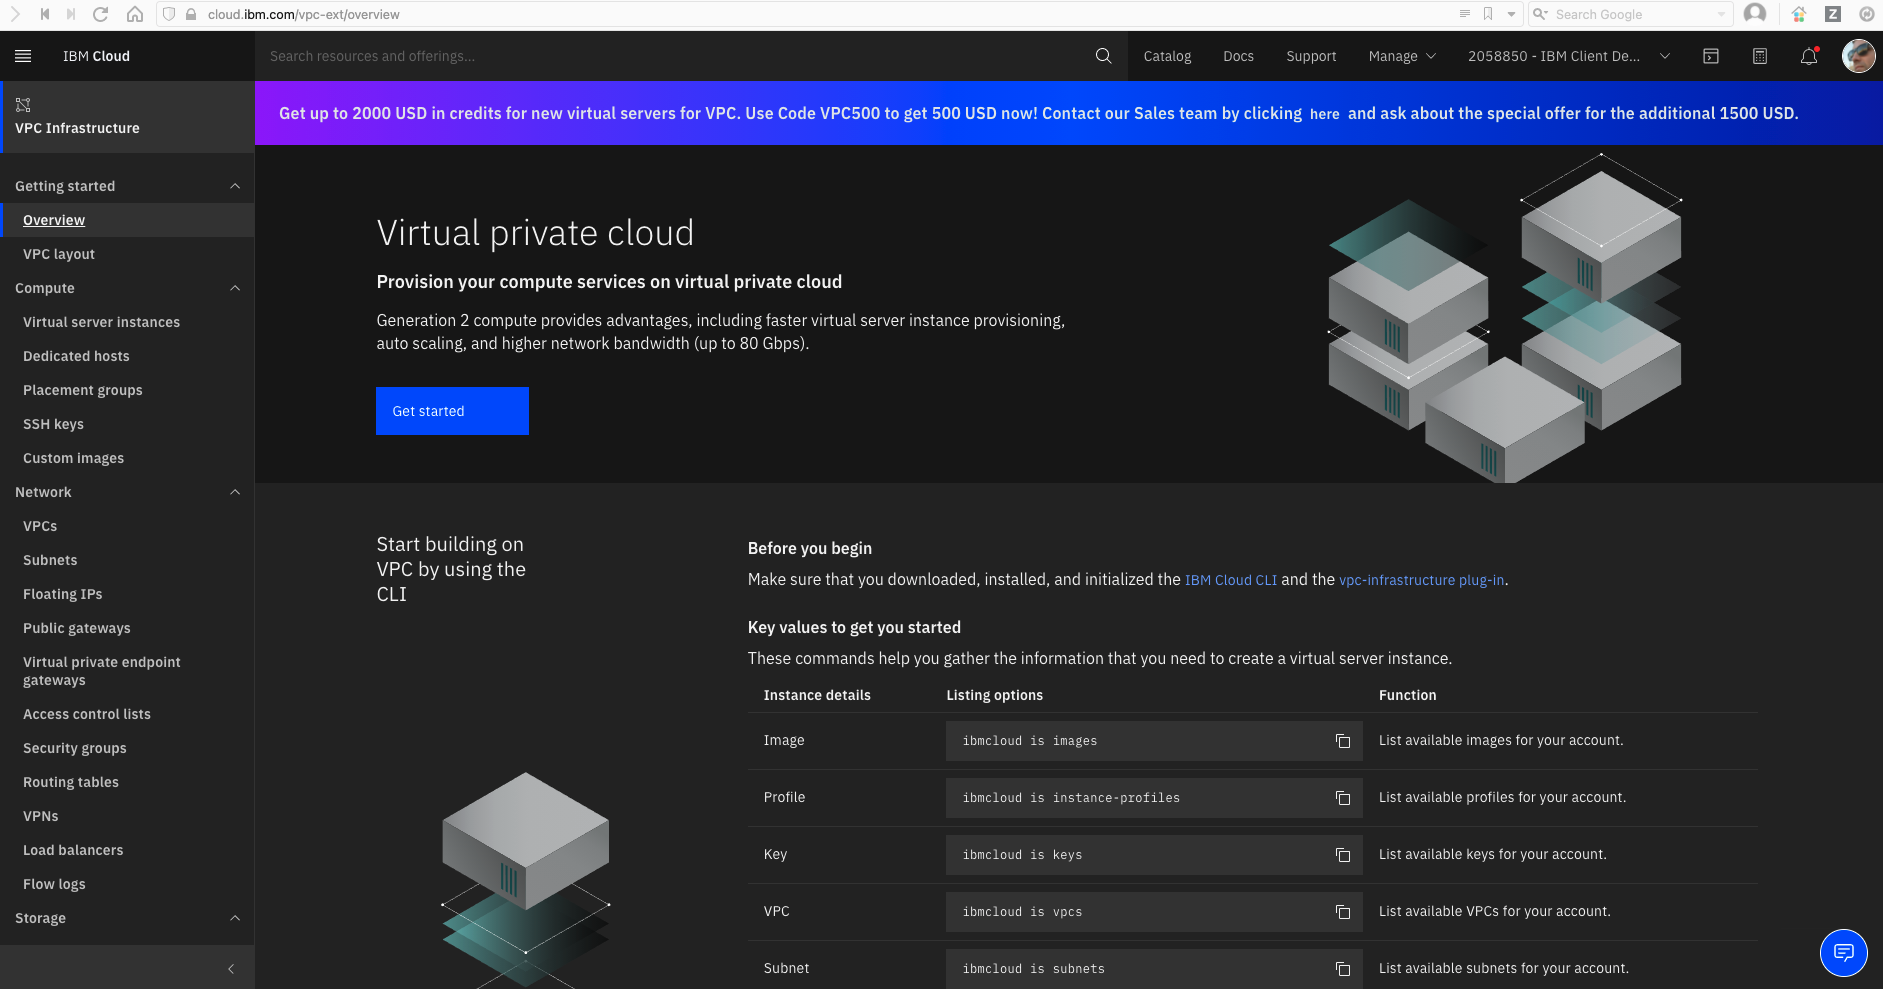Go to browser home page
The width and height of the screenshot is (1883, 989).
[x=135, y=14]
